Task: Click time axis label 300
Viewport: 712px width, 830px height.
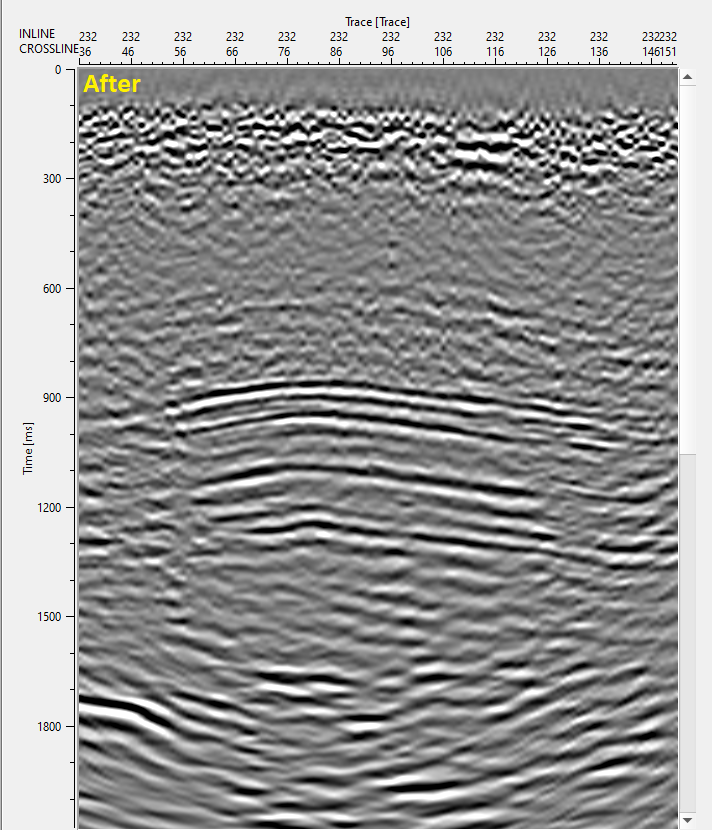Action: pos(52,179)
